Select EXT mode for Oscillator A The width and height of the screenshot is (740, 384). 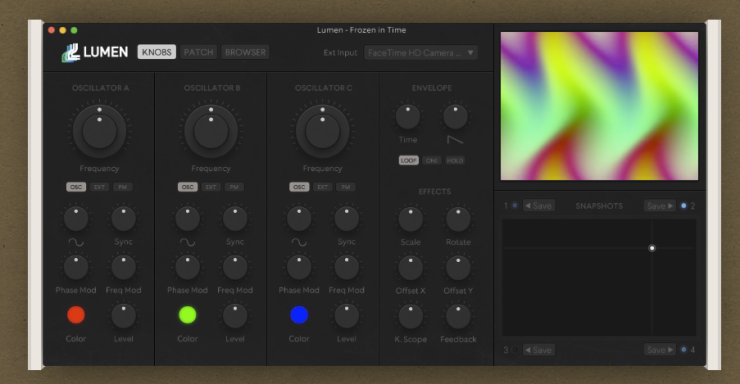pos(99,187)
